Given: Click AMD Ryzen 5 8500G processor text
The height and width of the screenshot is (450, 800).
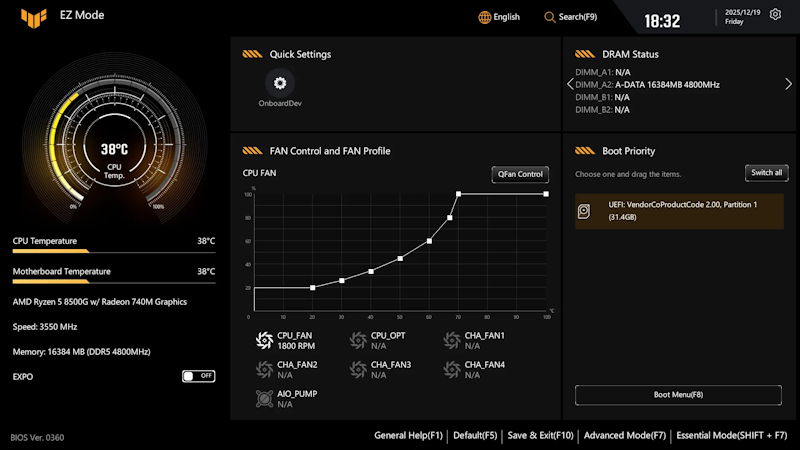Looking at the screenshot, I should pos(99,302).
